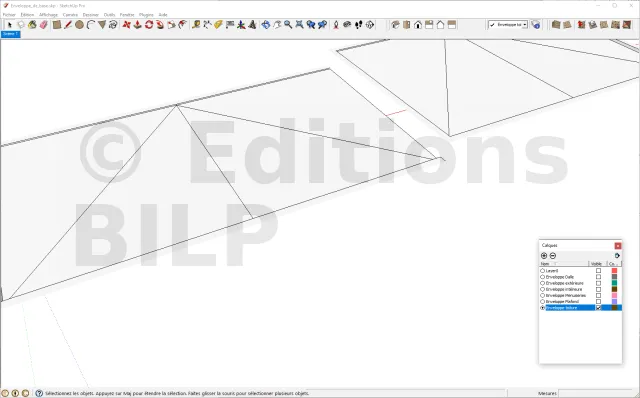Add a new layer with plus button
The image size is (640, 398).
click(x=544, y=256)
